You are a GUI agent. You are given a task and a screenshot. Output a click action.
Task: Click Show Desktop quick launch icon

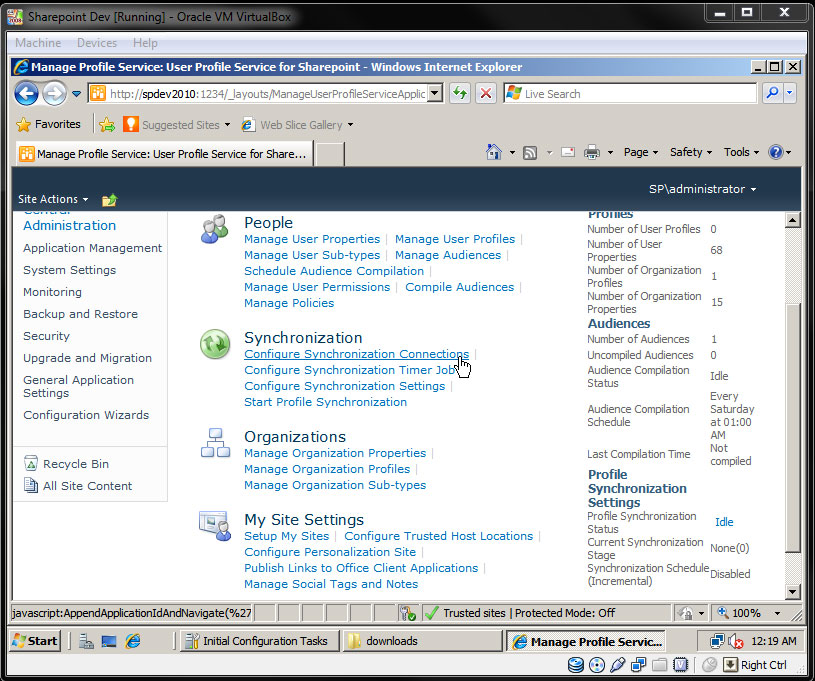109,641
